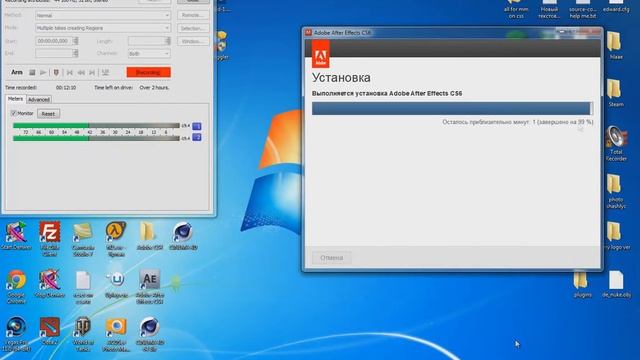
Task: Toggle the channel 2 blue meter button
Action: (197, 138)
